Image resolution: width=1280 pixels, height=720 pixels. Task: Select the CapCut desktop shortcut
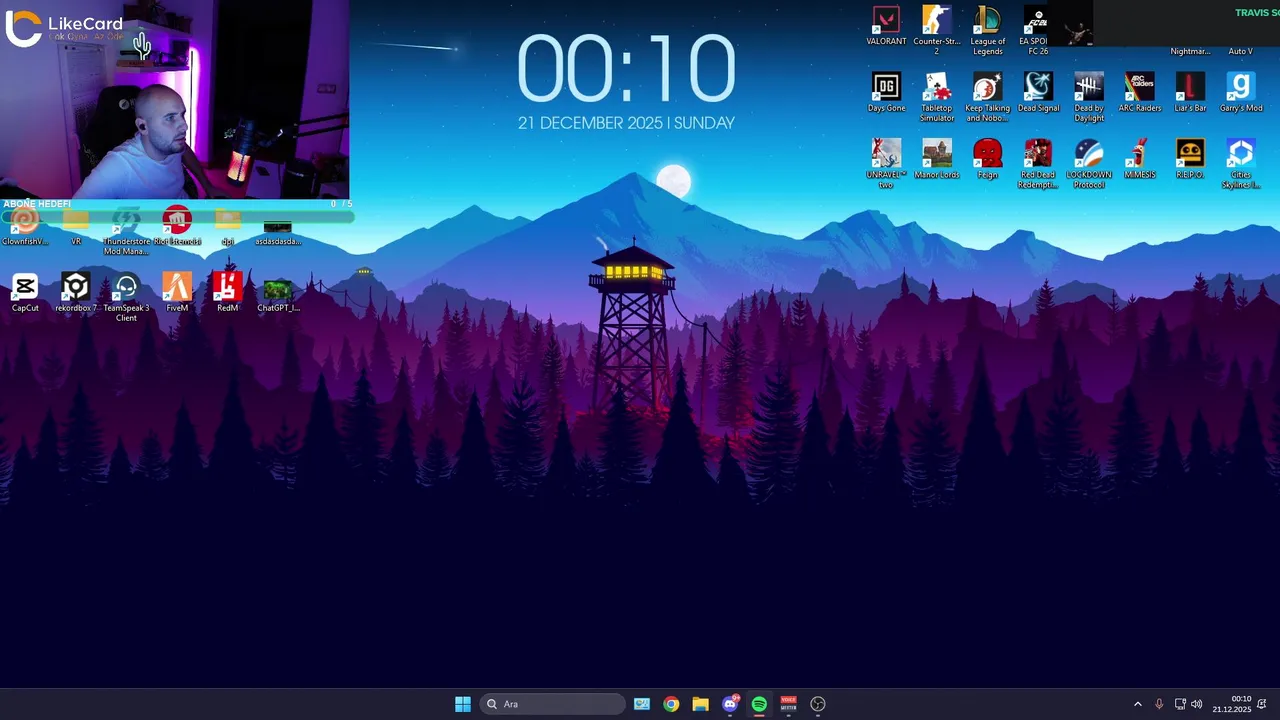click(x=25, y=293)
